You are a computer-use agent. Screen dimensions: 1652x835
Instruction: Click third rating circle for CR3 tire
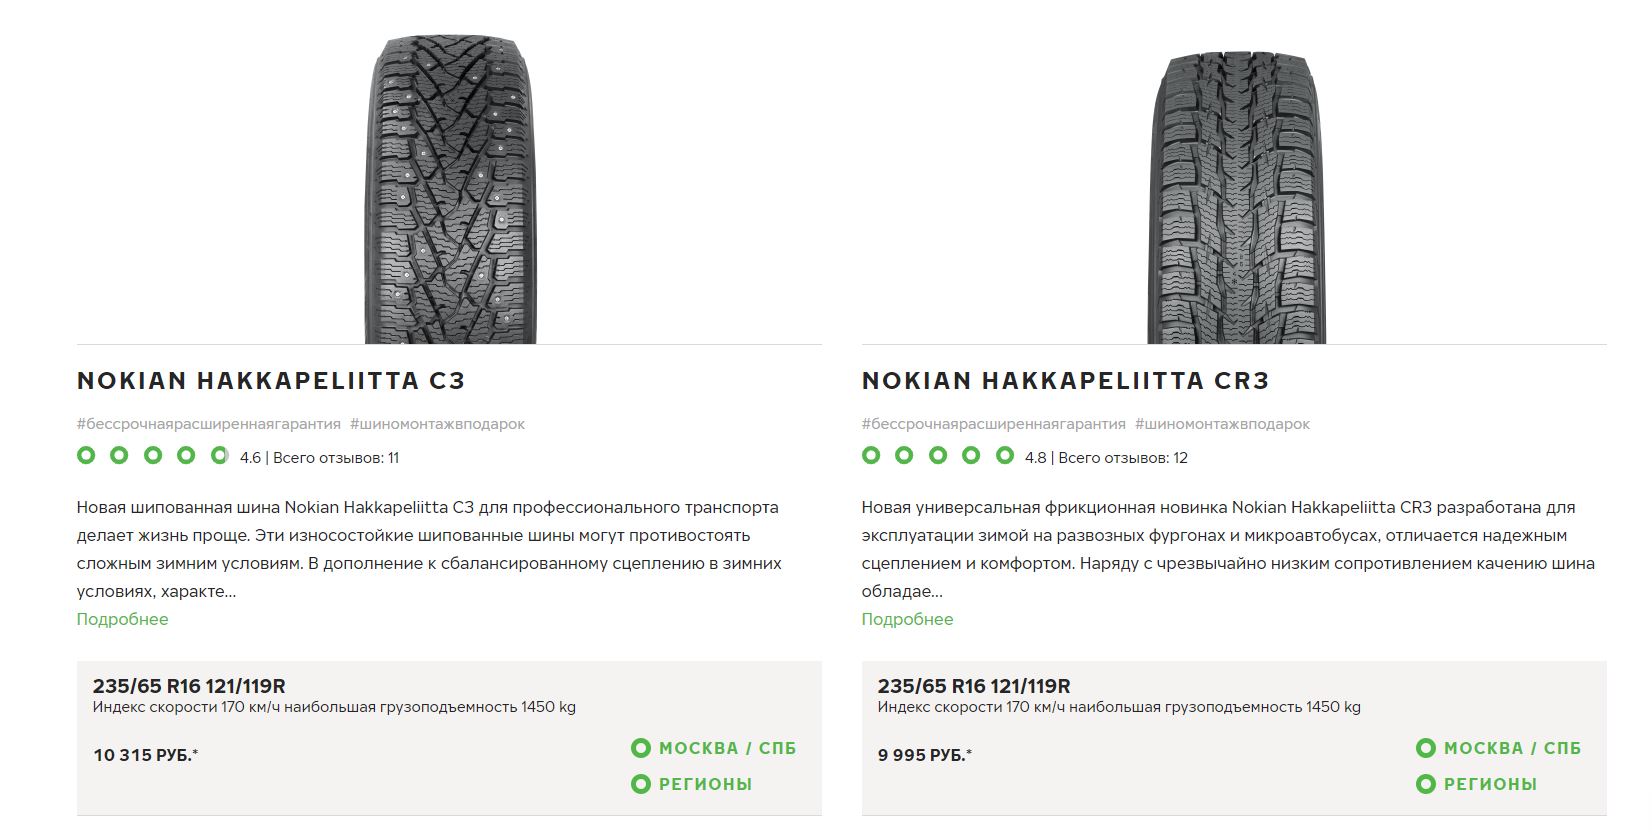click(938, 456)
